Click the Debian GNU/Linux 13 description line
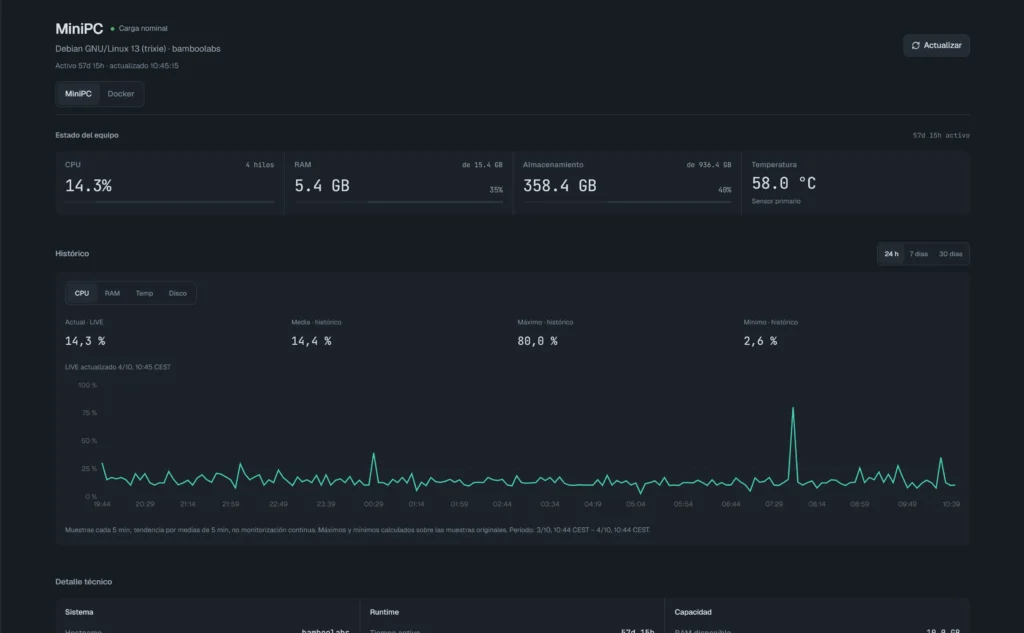This screenshot has width=1024, height=633. click(138, 49)
